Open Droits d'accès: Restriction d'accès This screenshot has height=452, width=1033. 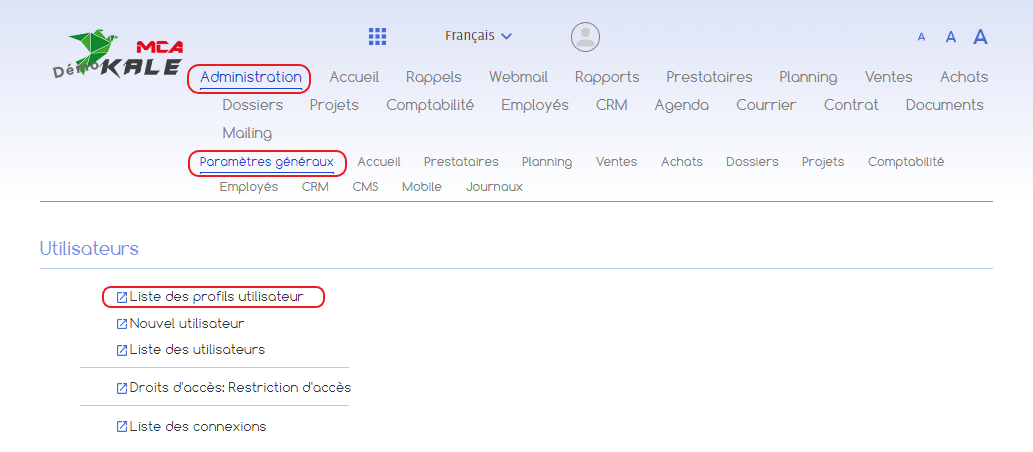[x=240, y=388]
